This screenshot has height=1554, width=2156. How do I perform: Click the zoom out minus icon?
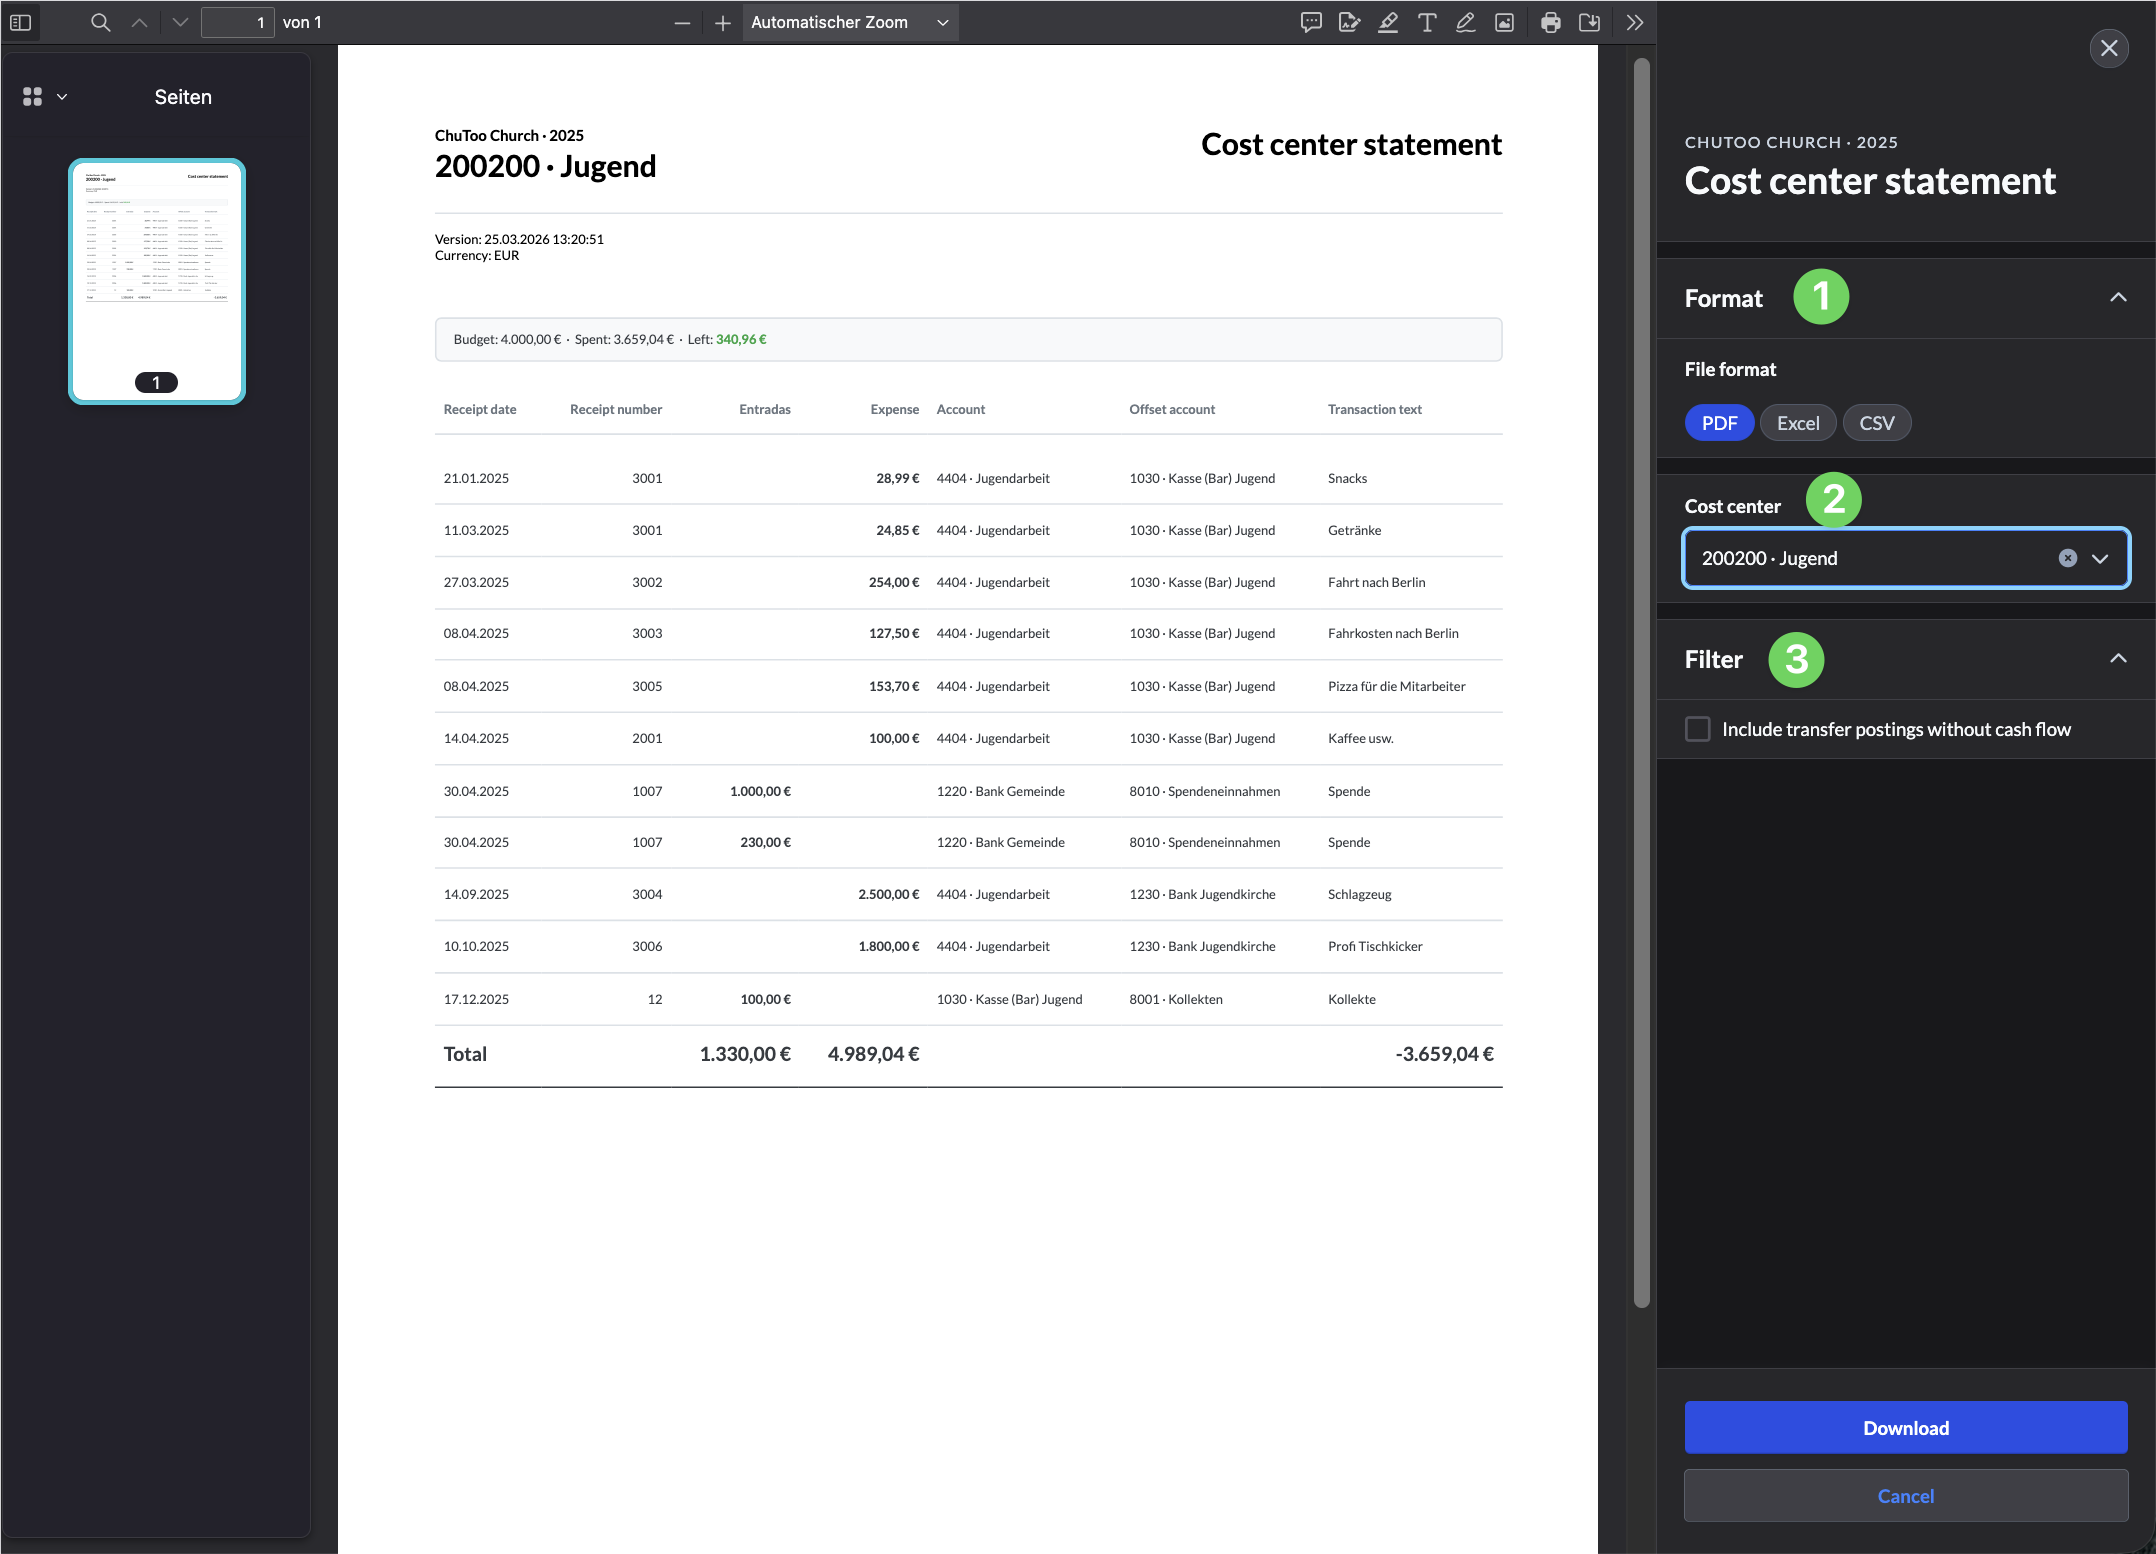pos(682,22)
